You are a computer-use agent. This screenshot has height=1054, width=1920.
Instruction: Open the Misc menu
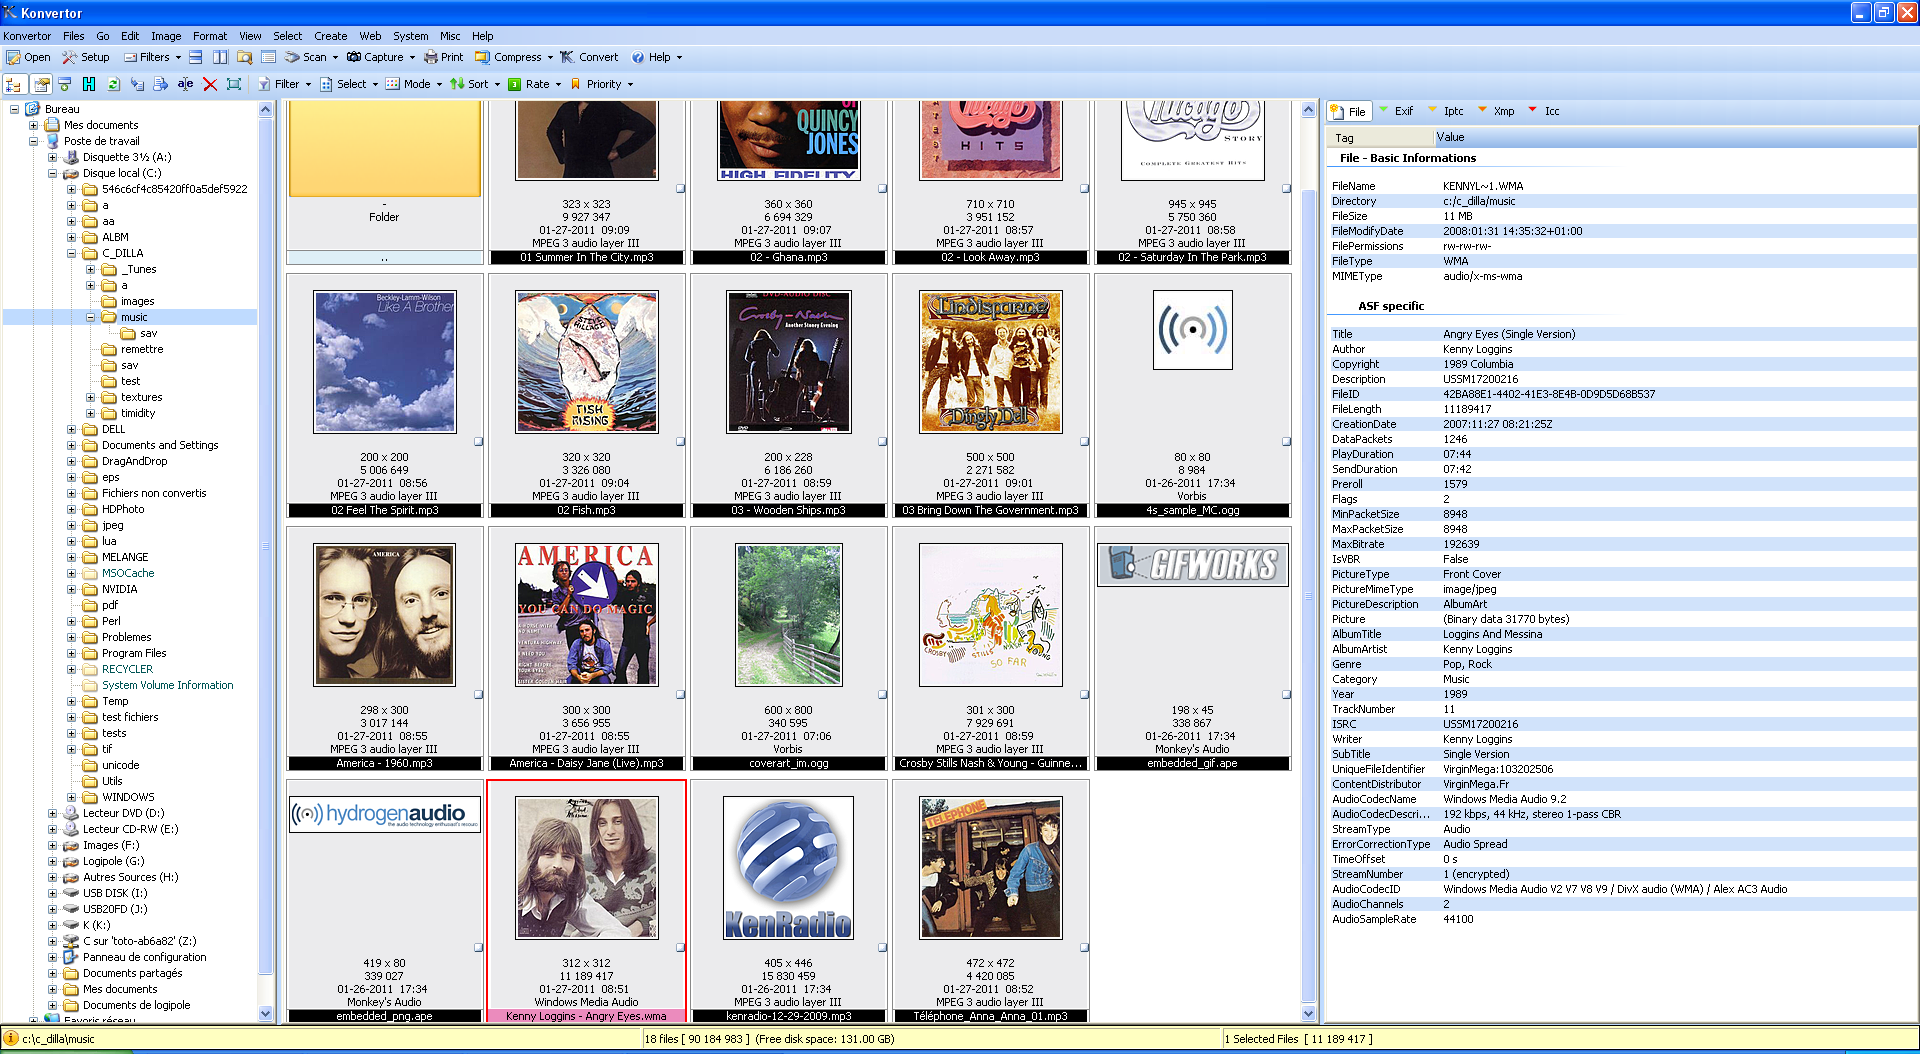pyautogui.click(x=450, y=36)
